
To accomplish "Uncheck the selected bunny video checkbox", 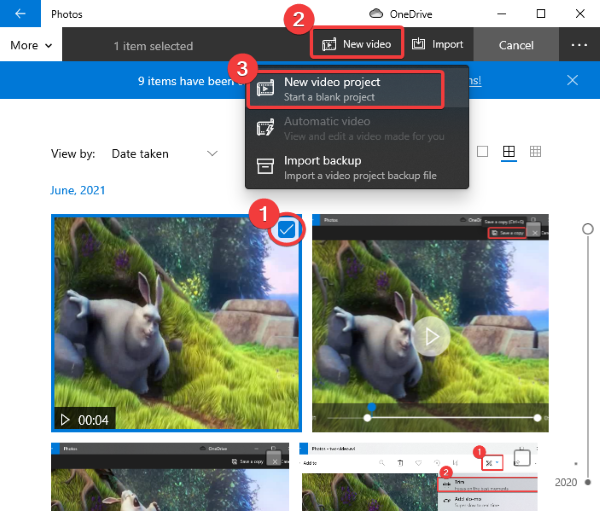I will [286, 230].
